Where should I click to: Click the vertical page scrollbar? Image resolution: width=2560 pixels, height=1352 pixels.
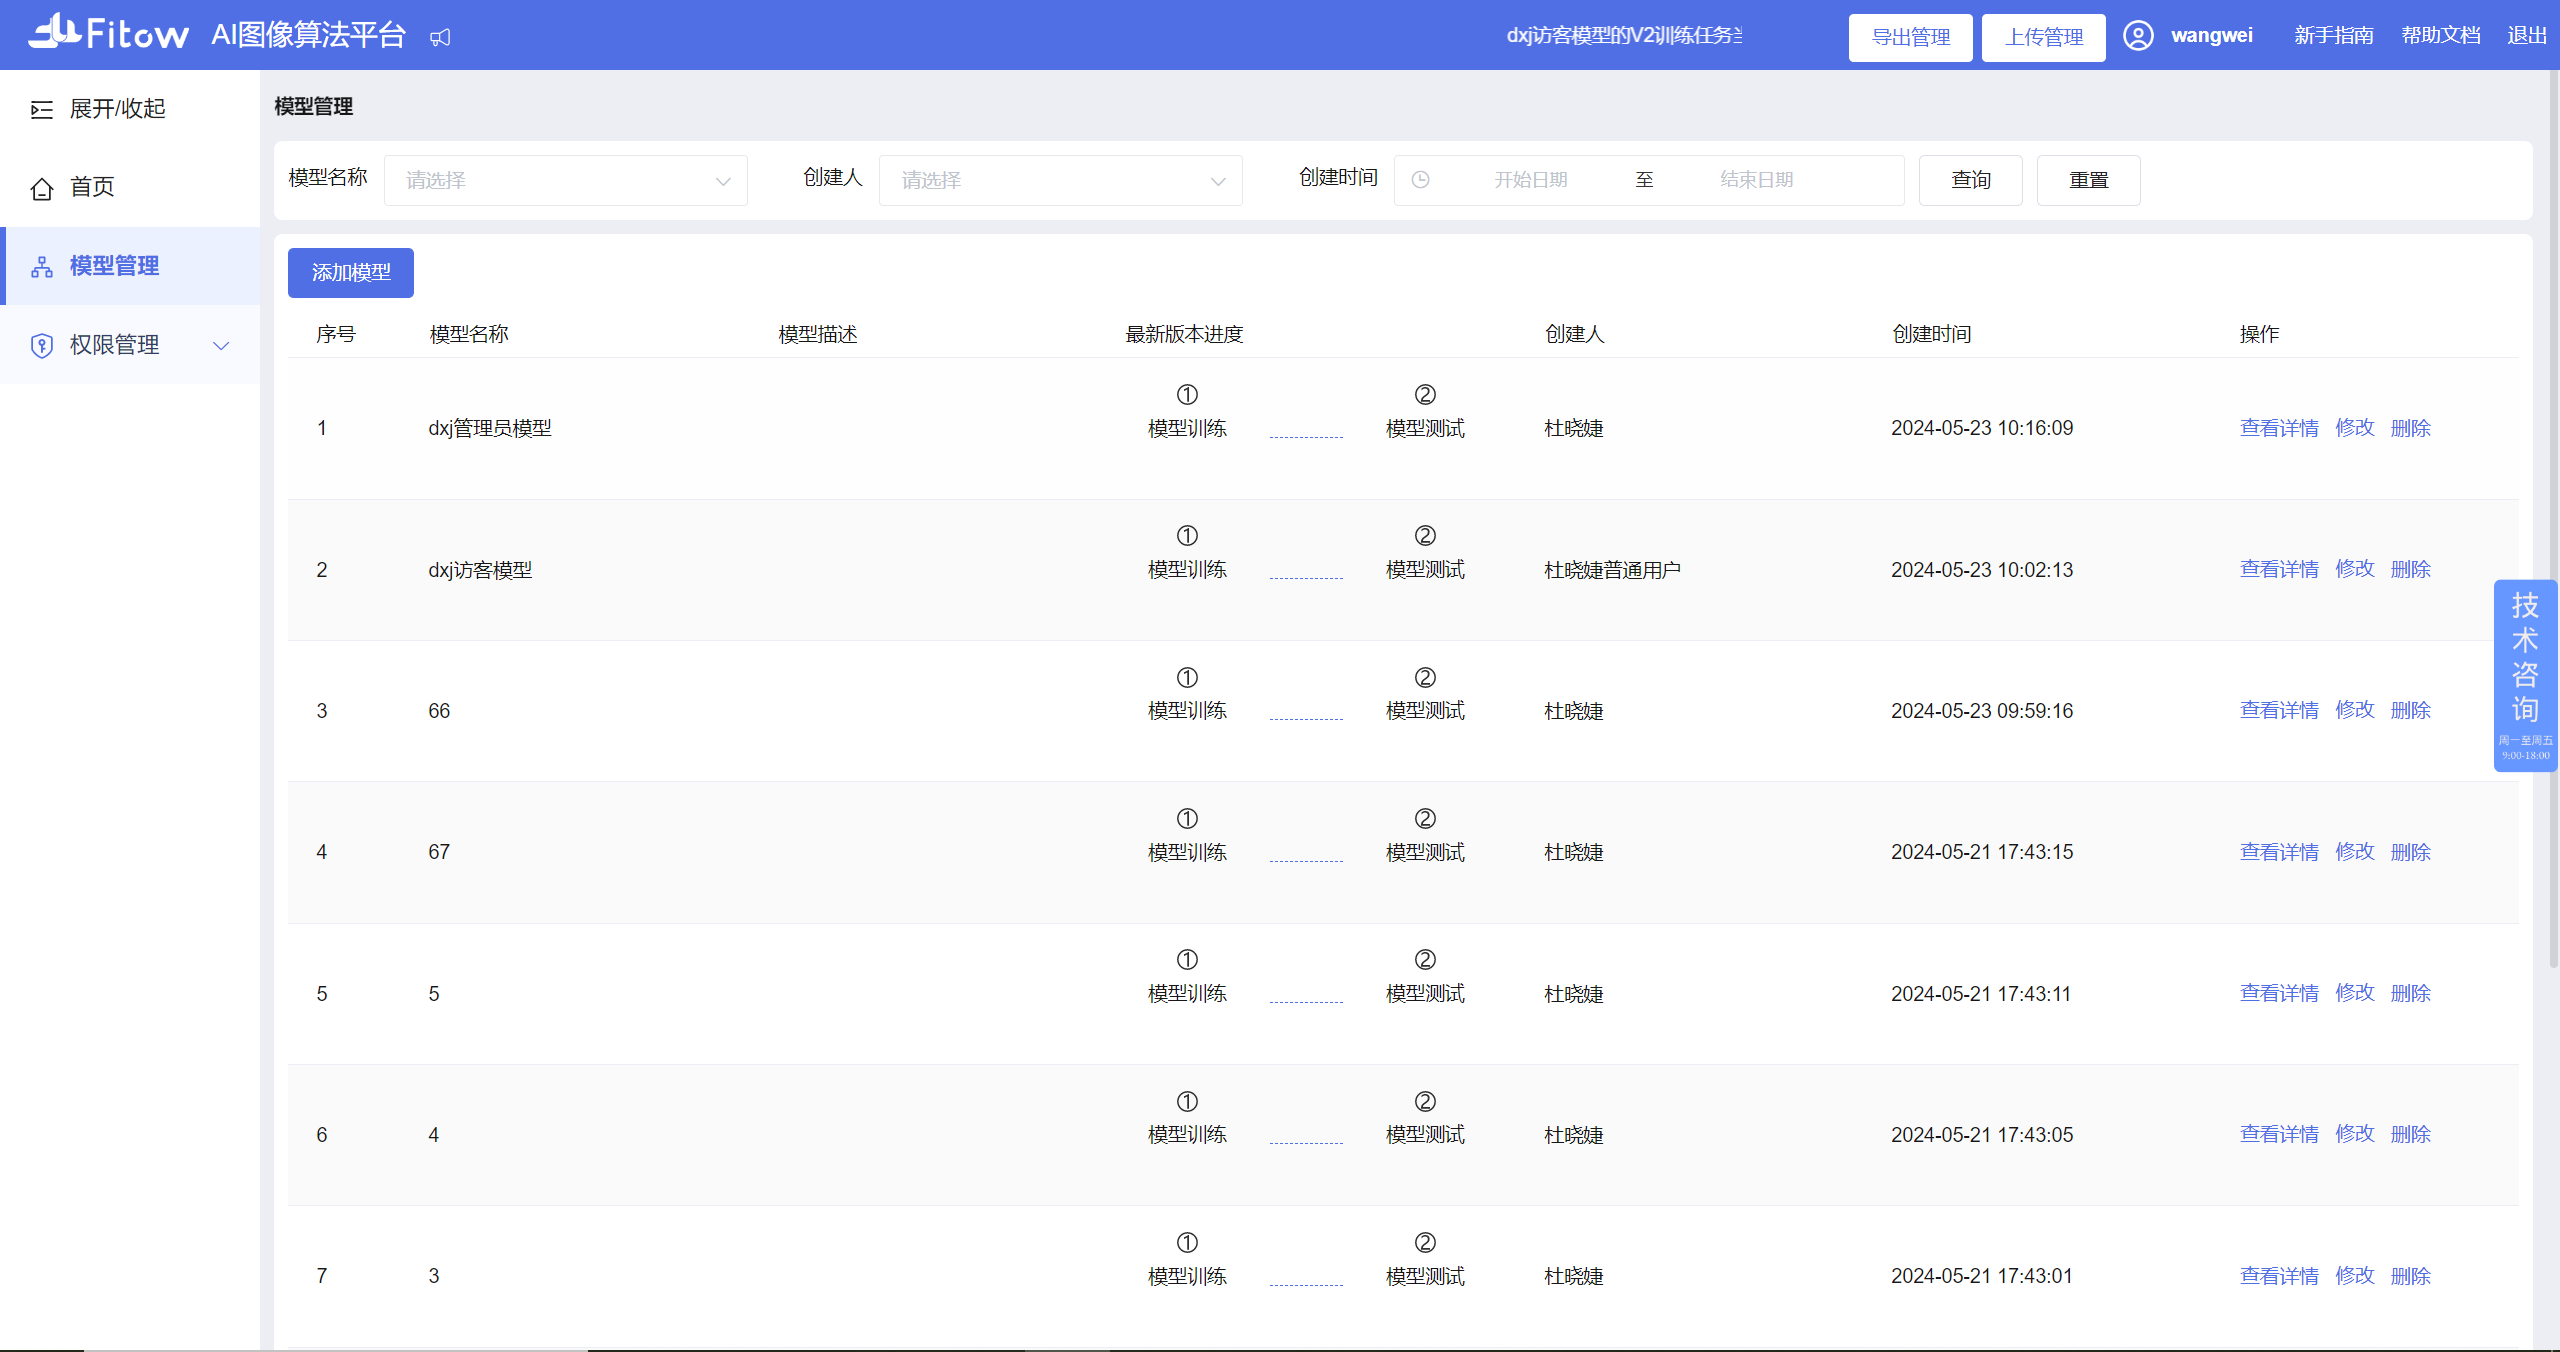pyautogui.click(x=2552, y=520)
